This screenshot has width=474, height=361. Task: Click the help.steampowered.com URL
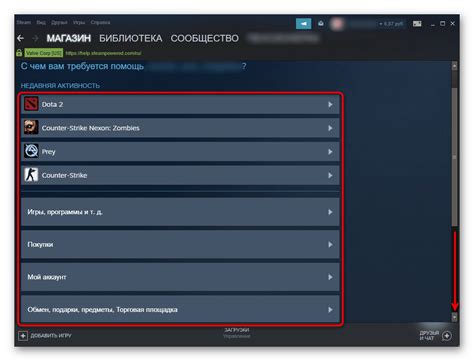tap(103, 53)
